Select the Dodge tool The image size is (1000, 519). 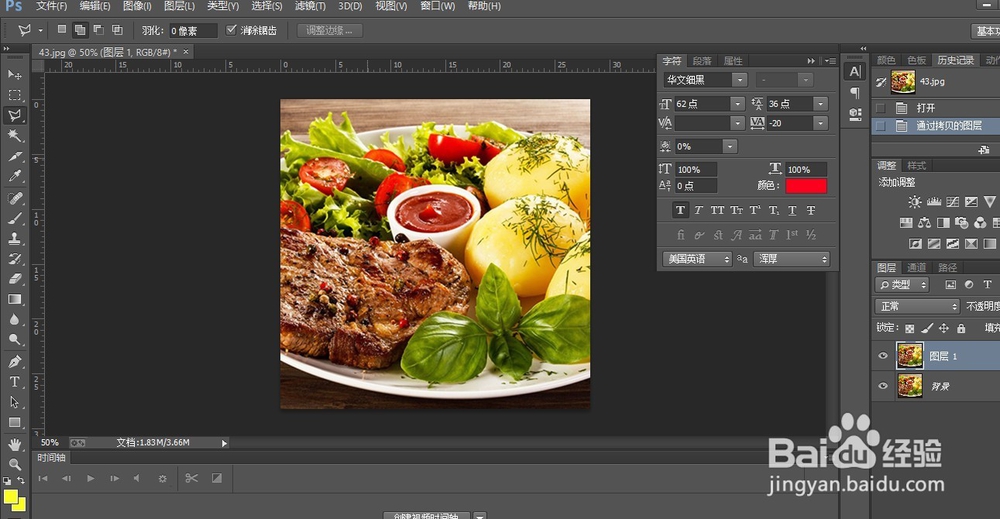pos(14,340)
